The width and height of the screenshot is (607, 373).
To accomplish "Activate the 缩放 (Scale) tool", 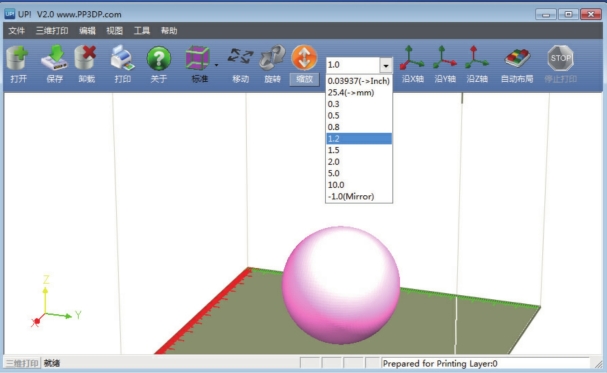I will 304,58.
